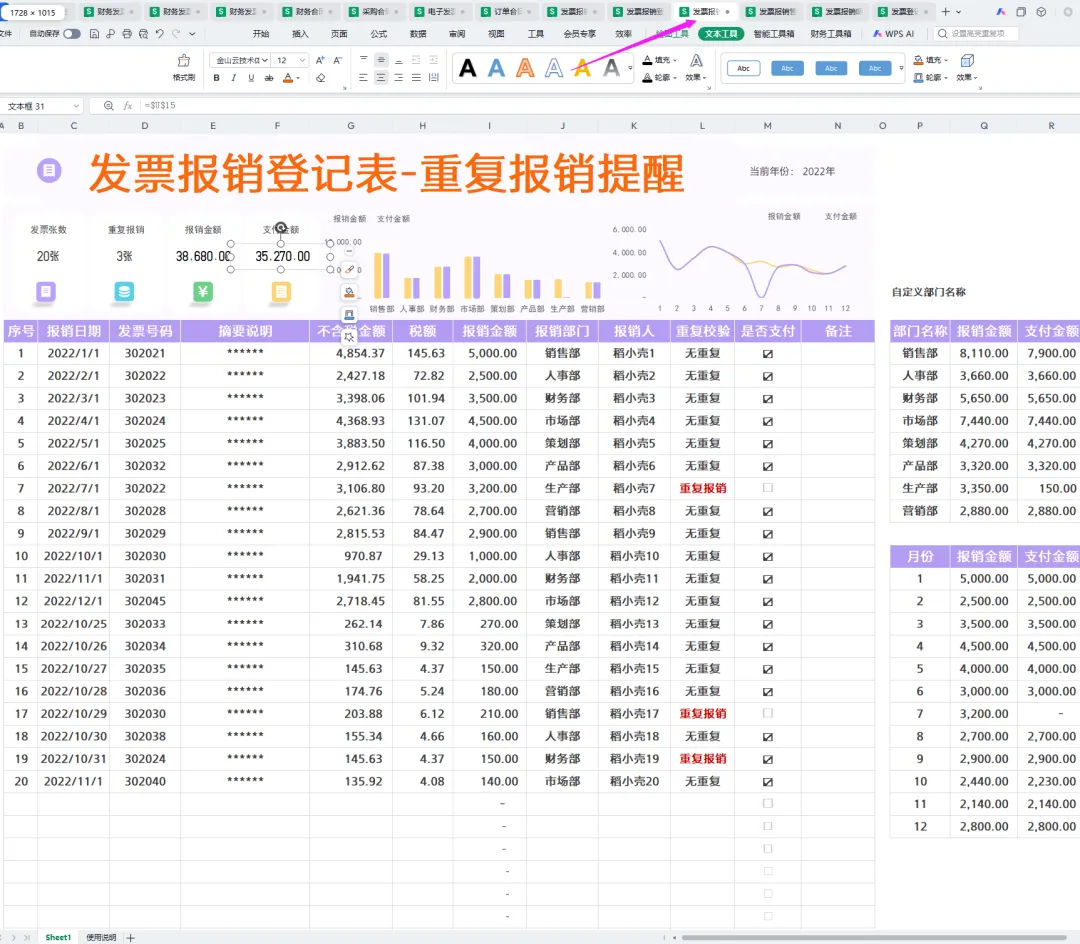1080x944 pixels.
Task: Apply bold formatting with the B icon
Action: point(216,78)
